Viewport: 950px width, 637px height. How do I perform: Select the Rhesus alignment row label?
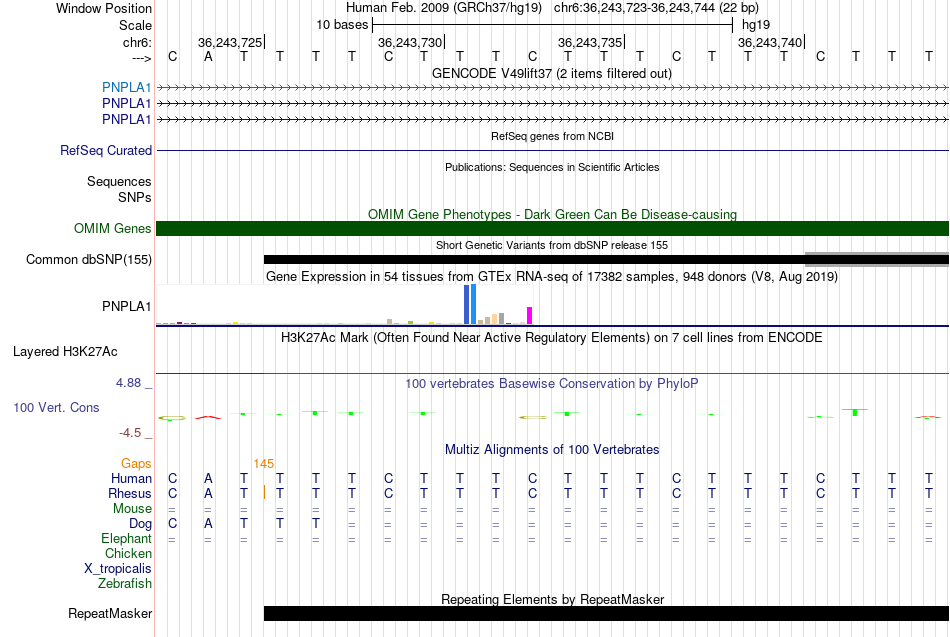click(130, 494)
